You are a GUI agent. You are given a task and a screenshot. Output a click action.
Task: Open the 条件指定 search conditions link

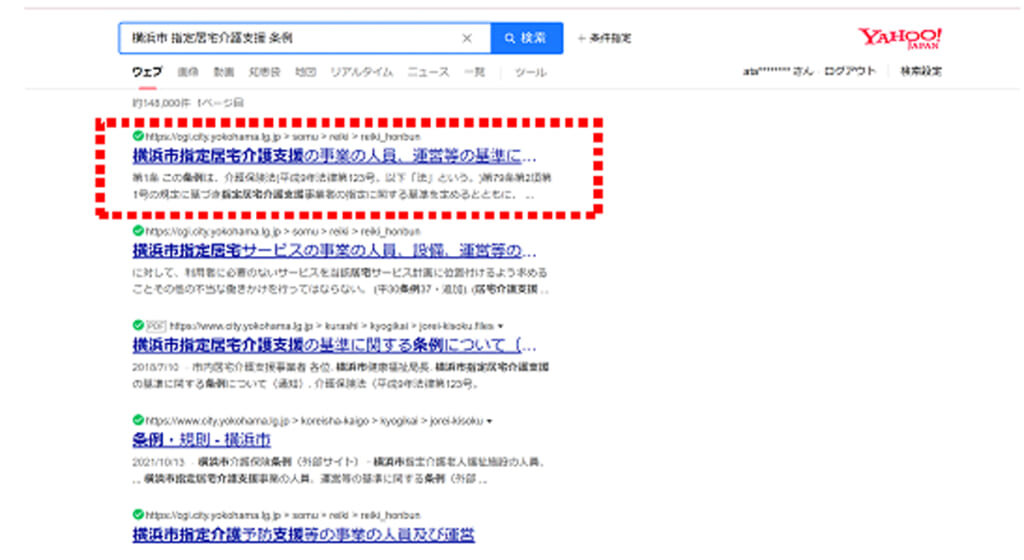[x=605, y=38]
